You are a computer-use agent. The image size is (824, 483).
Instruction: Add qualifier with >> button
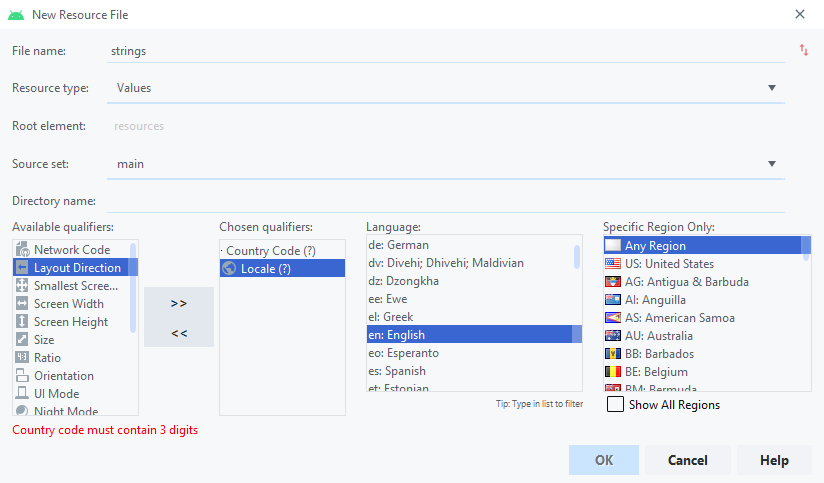click(179, 303)
